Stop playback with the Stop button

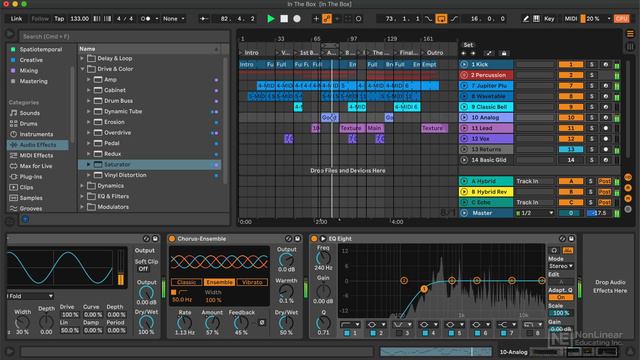click(x=284, y=19)
